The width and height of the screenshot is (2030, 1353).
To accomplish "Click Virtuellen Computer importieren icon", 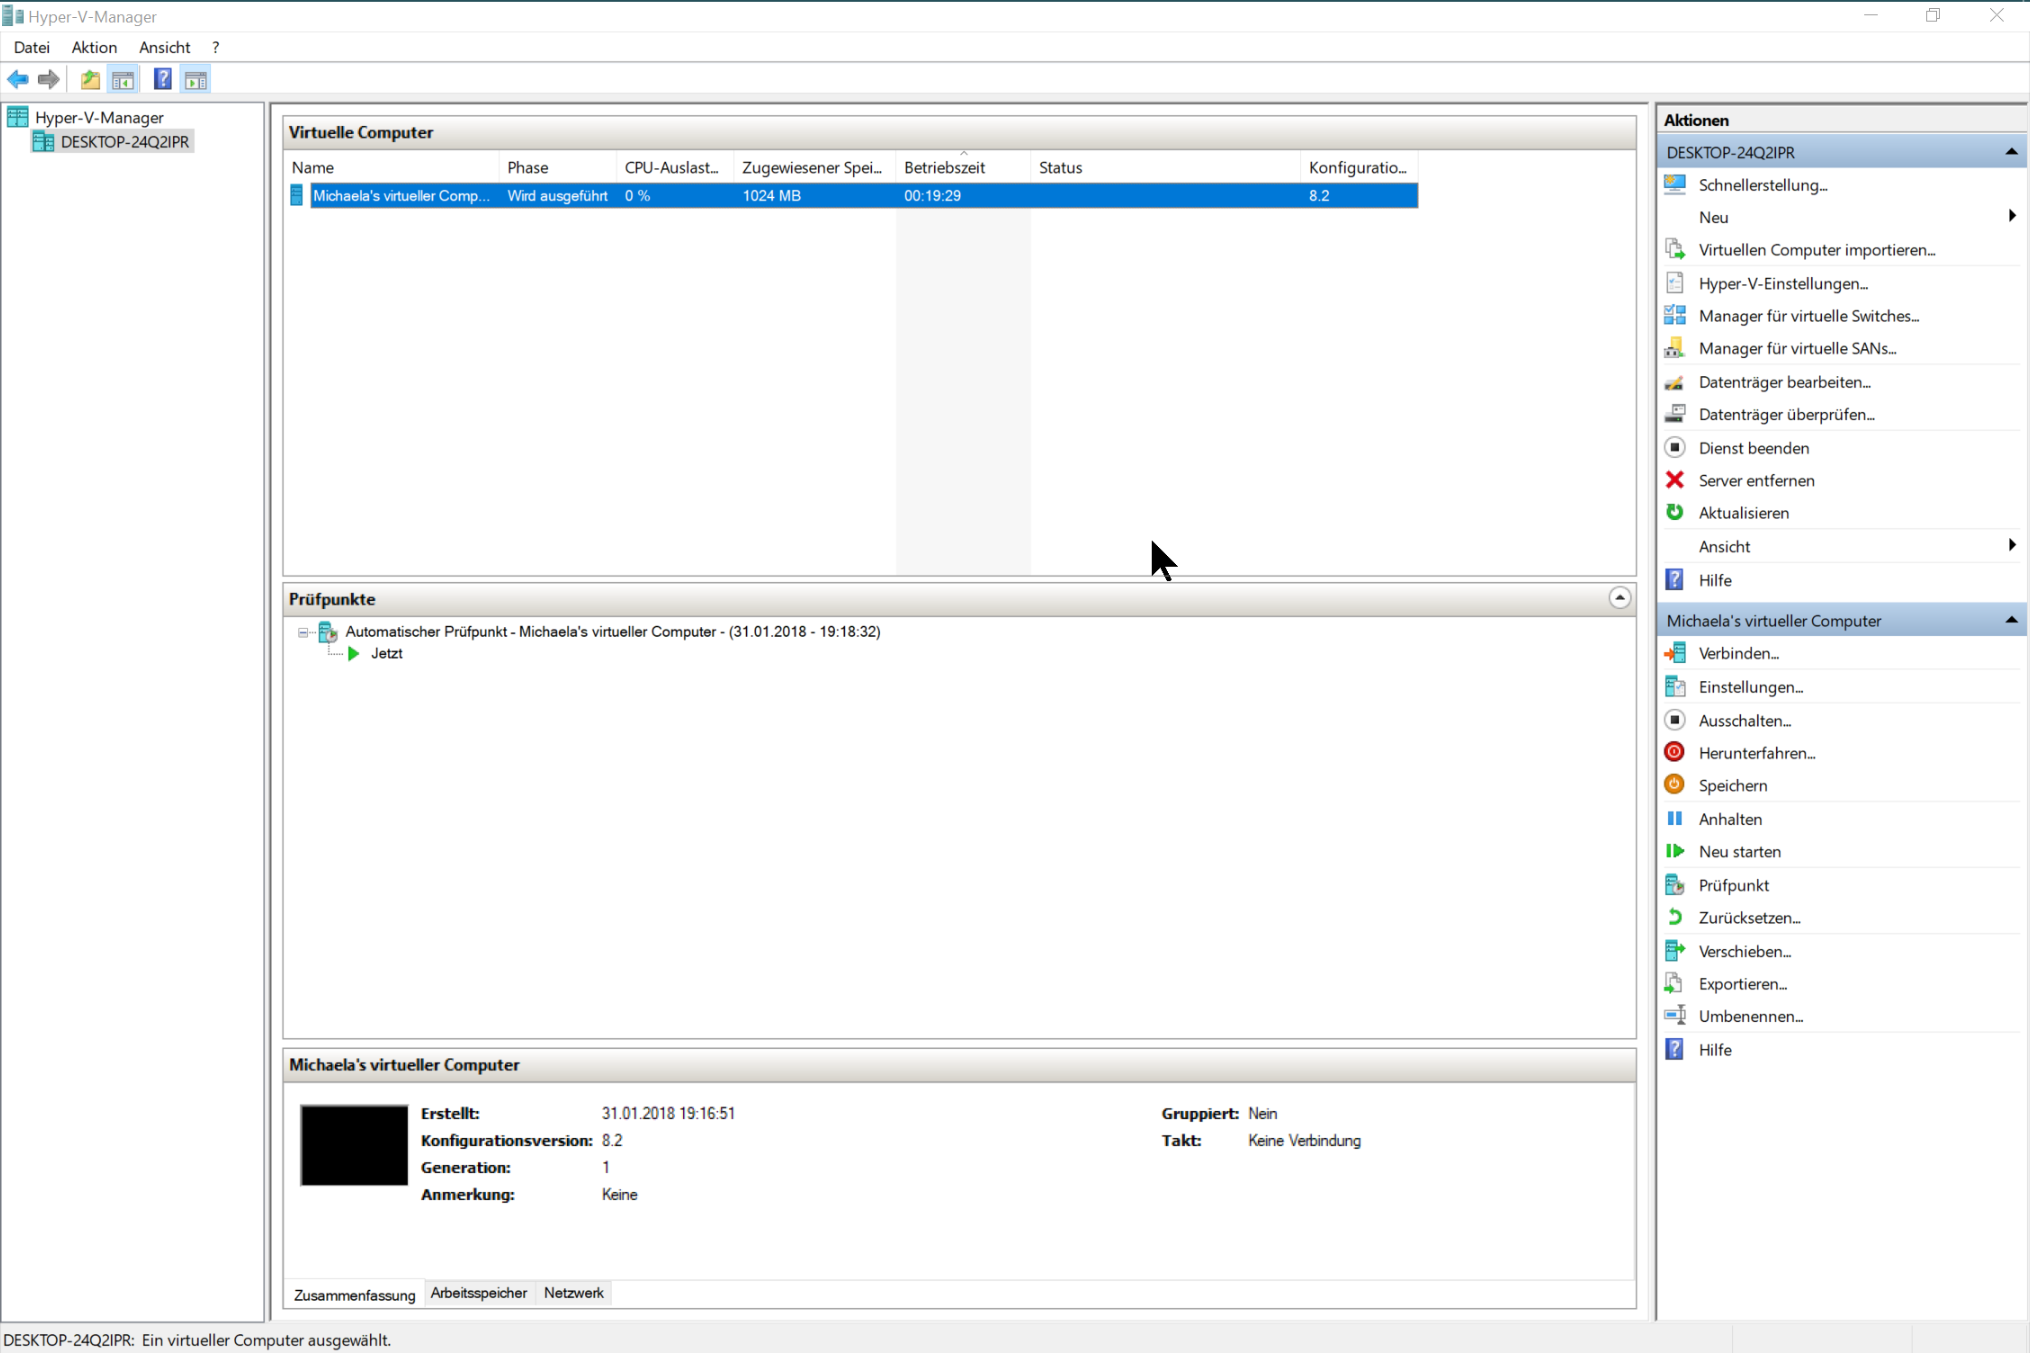I will point(1675,250).
